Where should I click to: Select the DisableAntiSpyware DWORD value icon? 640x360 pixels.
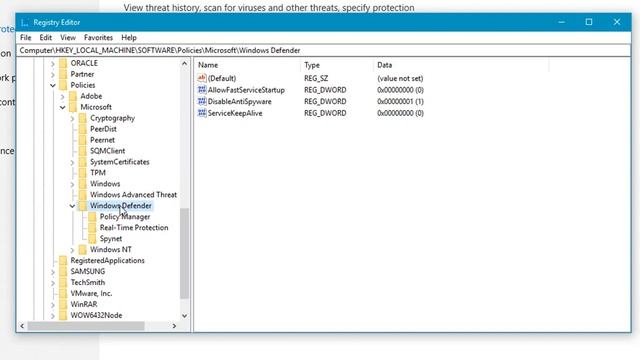click(202, 101)
